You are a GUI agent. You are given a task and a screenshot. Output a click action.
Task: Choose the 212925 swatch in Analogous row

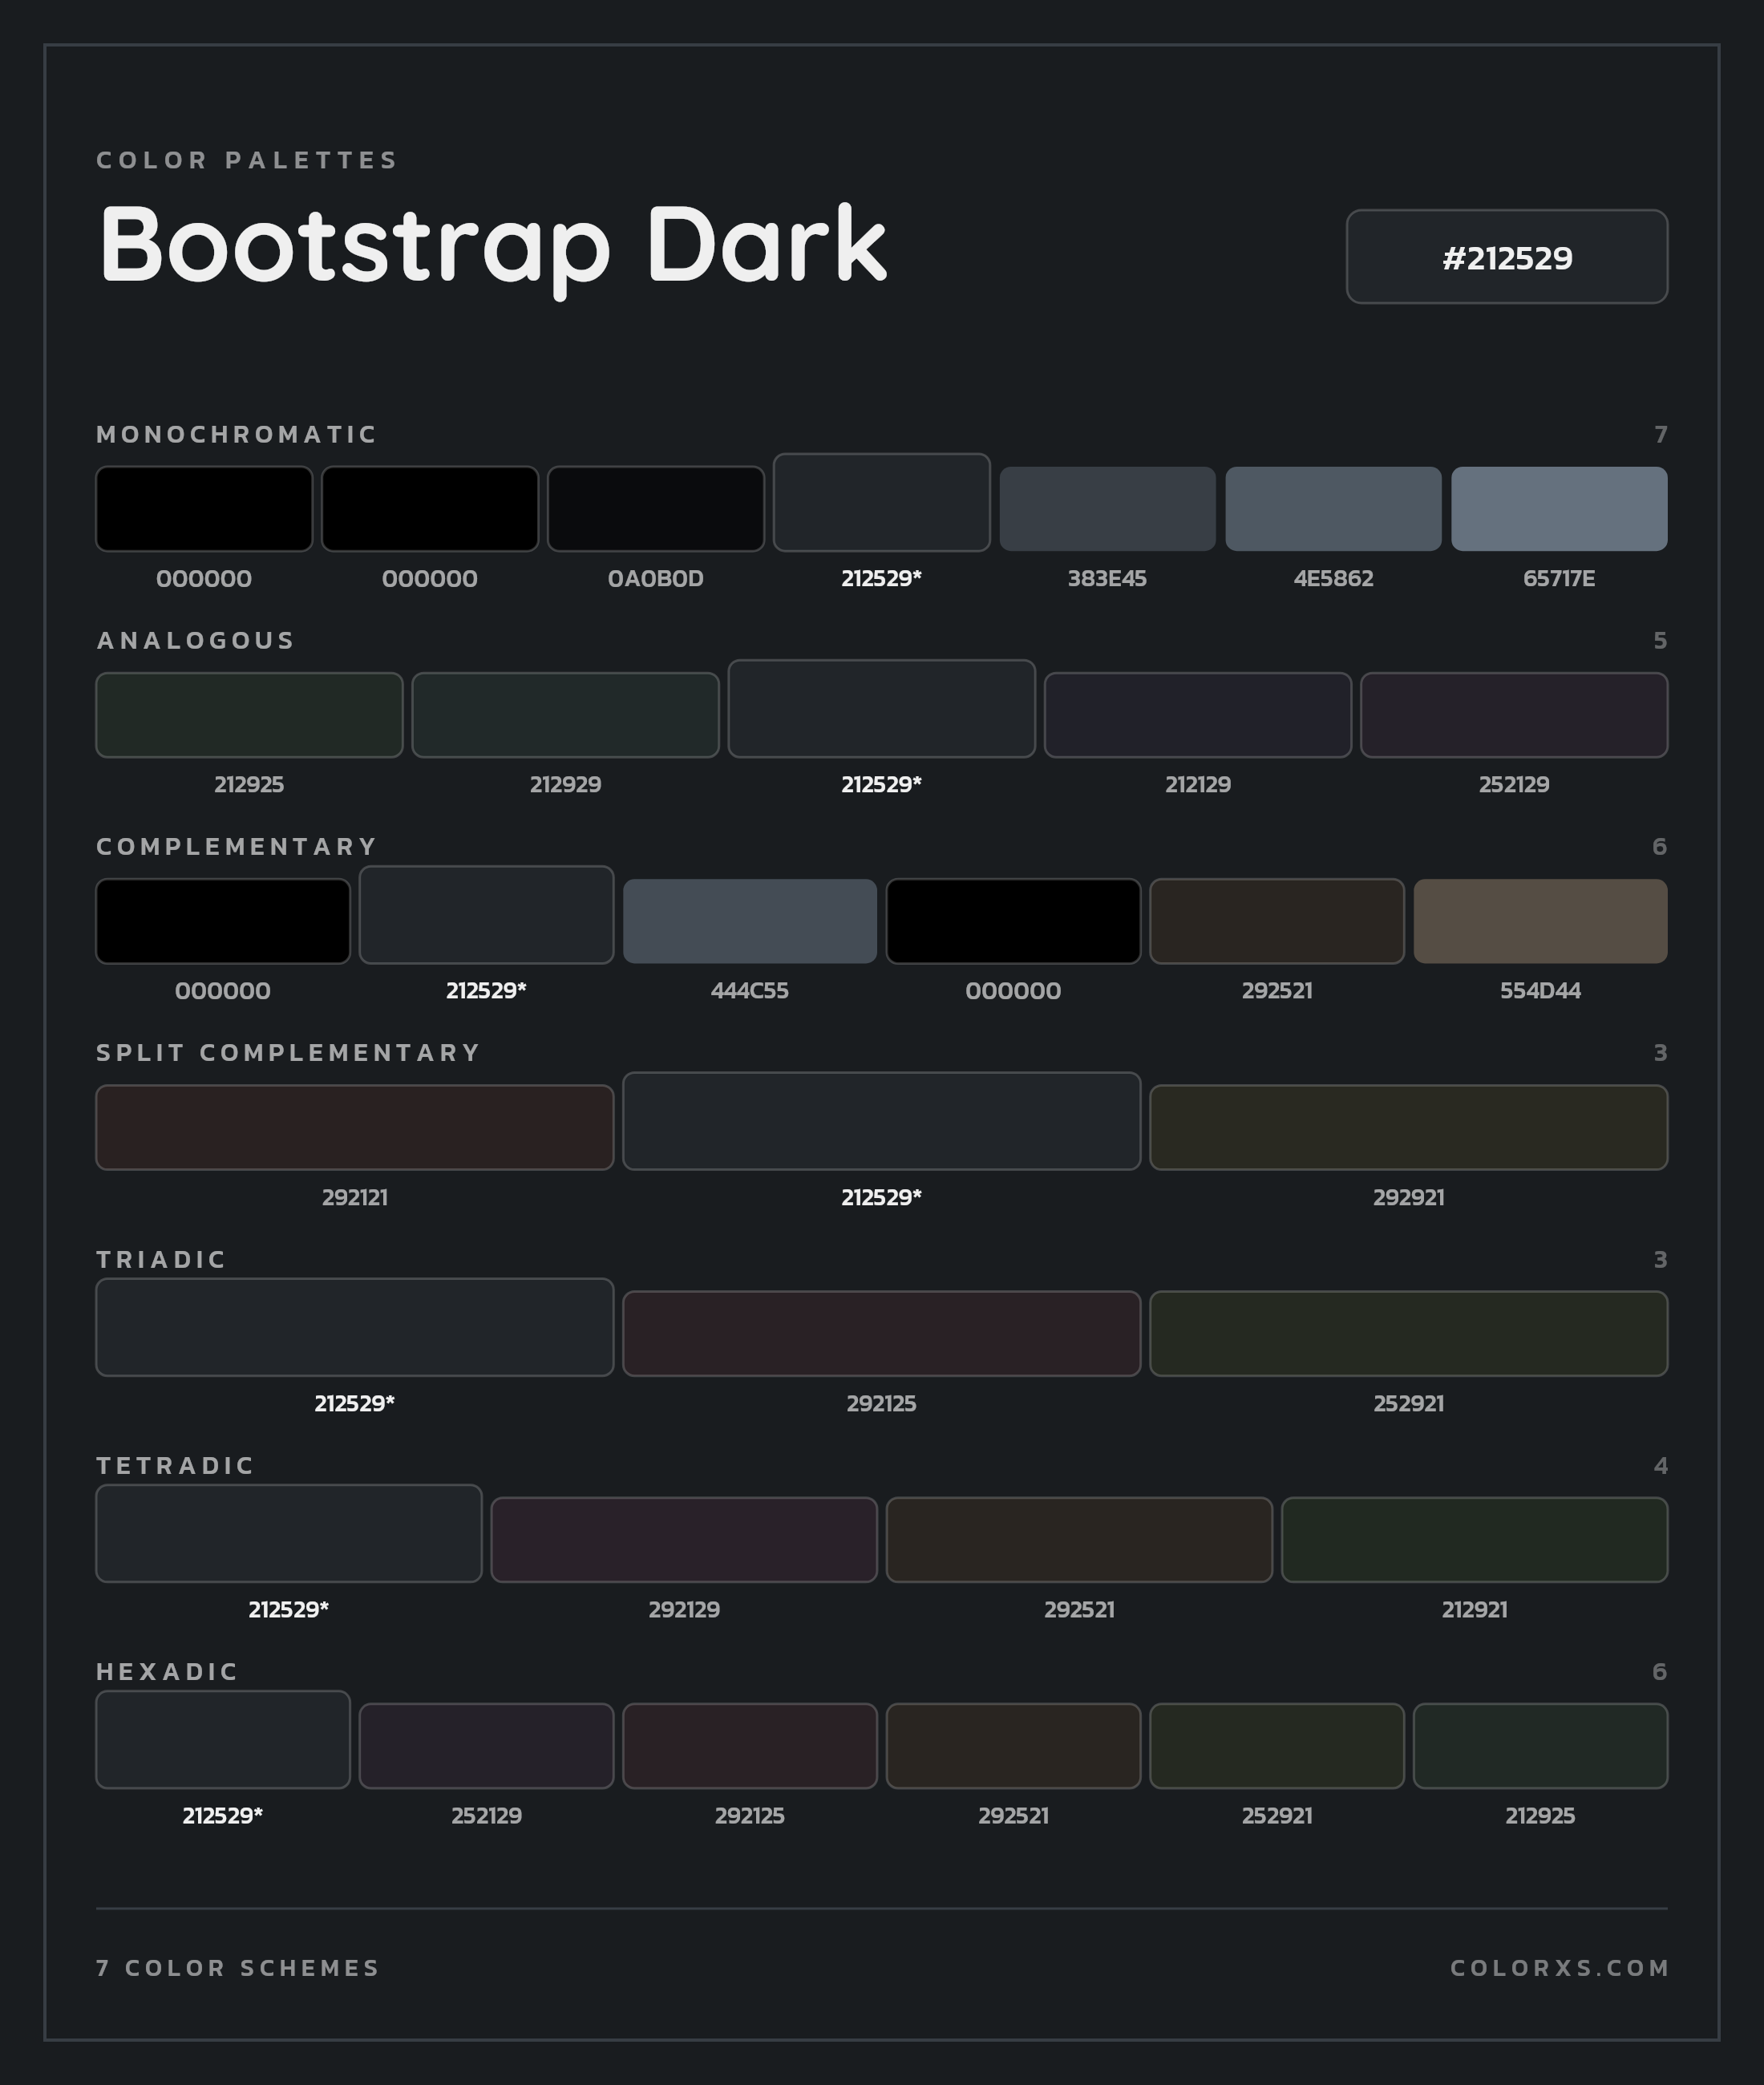point(249,715)
